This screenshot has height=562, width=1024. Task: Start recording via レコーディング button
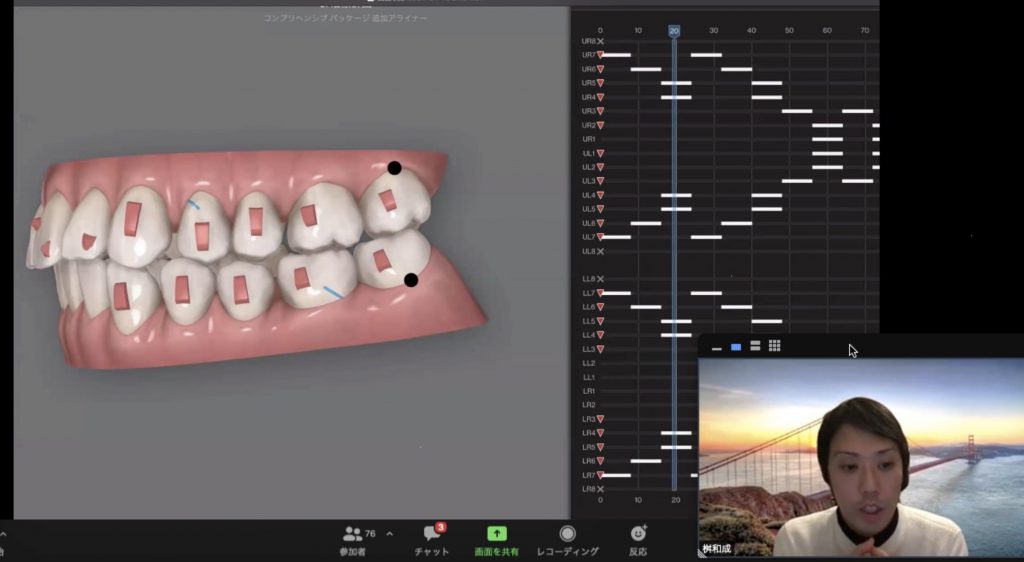568,541
